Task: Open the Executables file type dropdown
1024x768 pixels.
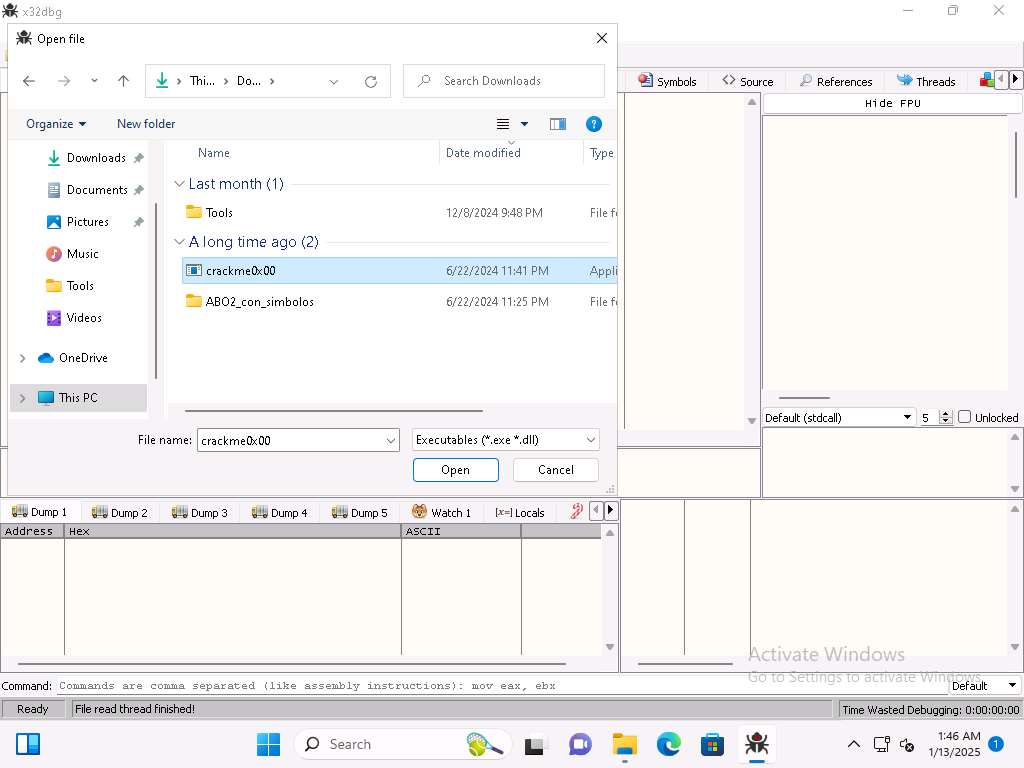Action: (505, 440)
